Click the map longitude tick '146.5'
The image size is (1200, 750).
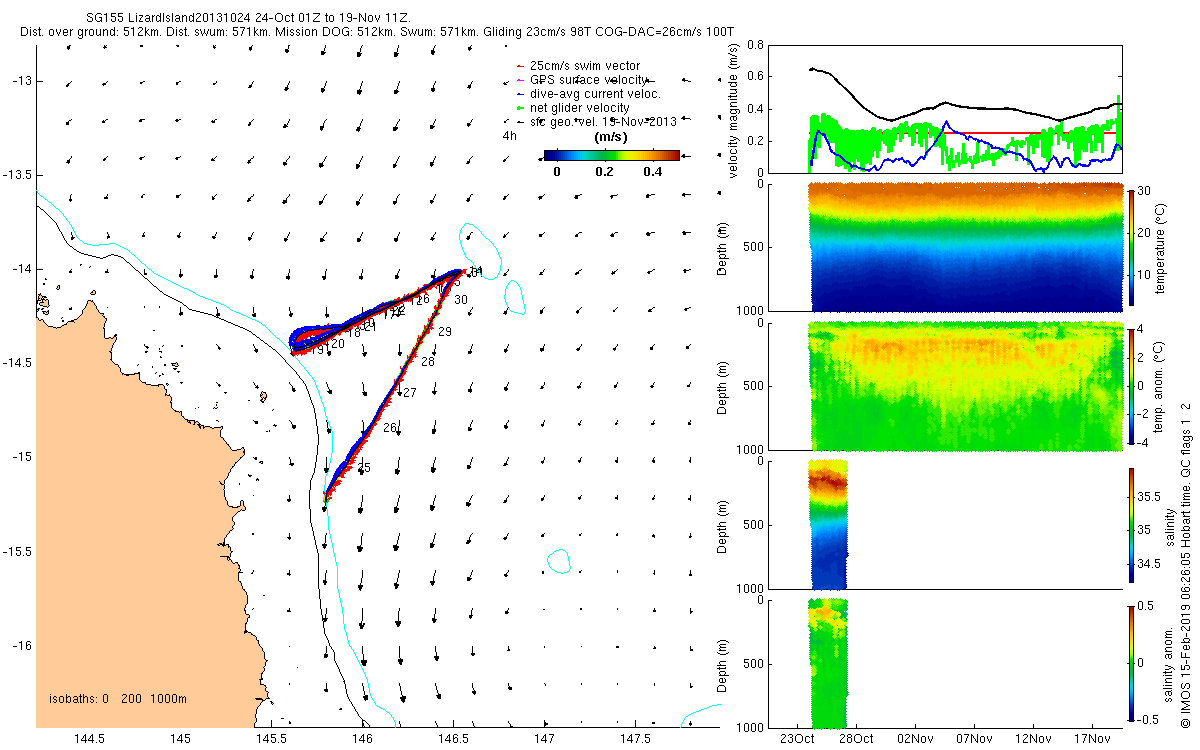tap(453, 739)
